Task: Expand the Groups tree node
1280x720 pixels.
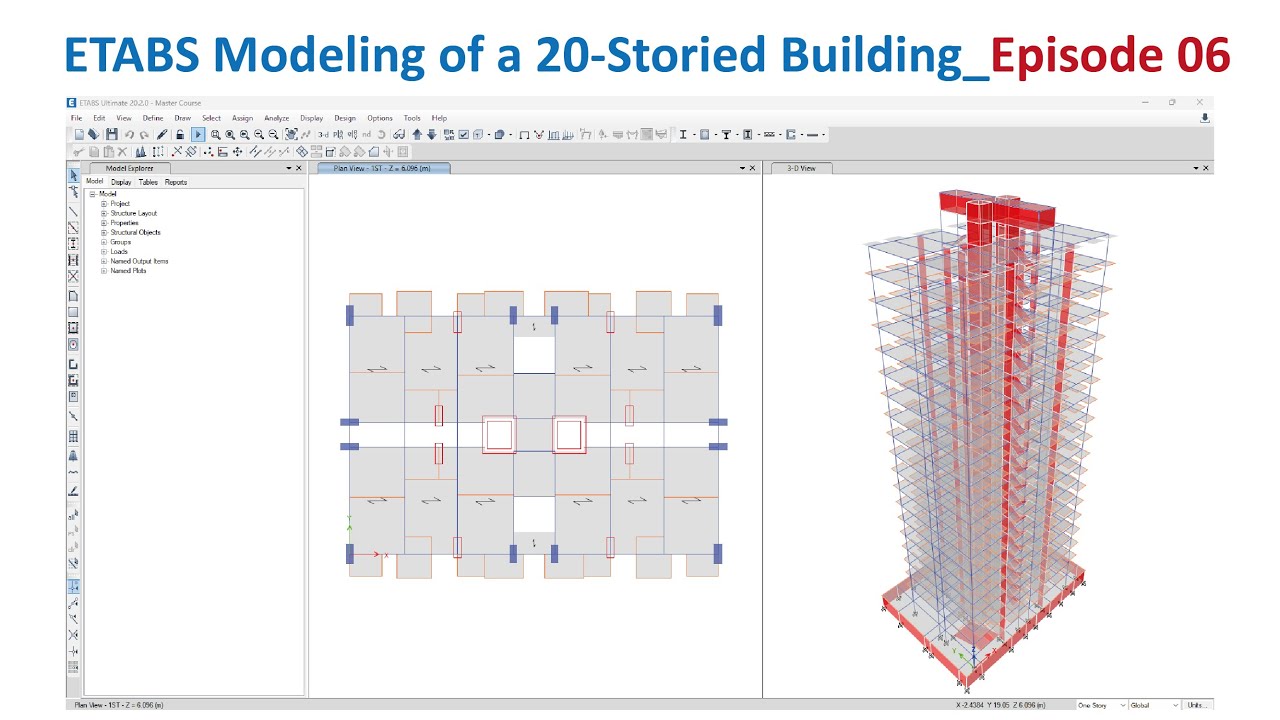Action: 104,242
